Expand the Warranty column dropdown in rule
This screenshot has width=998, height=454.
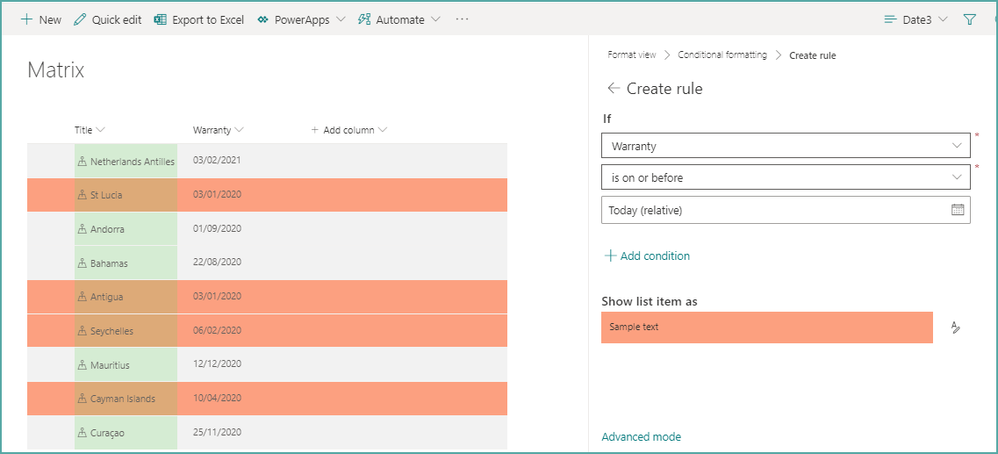coord(958,146)
